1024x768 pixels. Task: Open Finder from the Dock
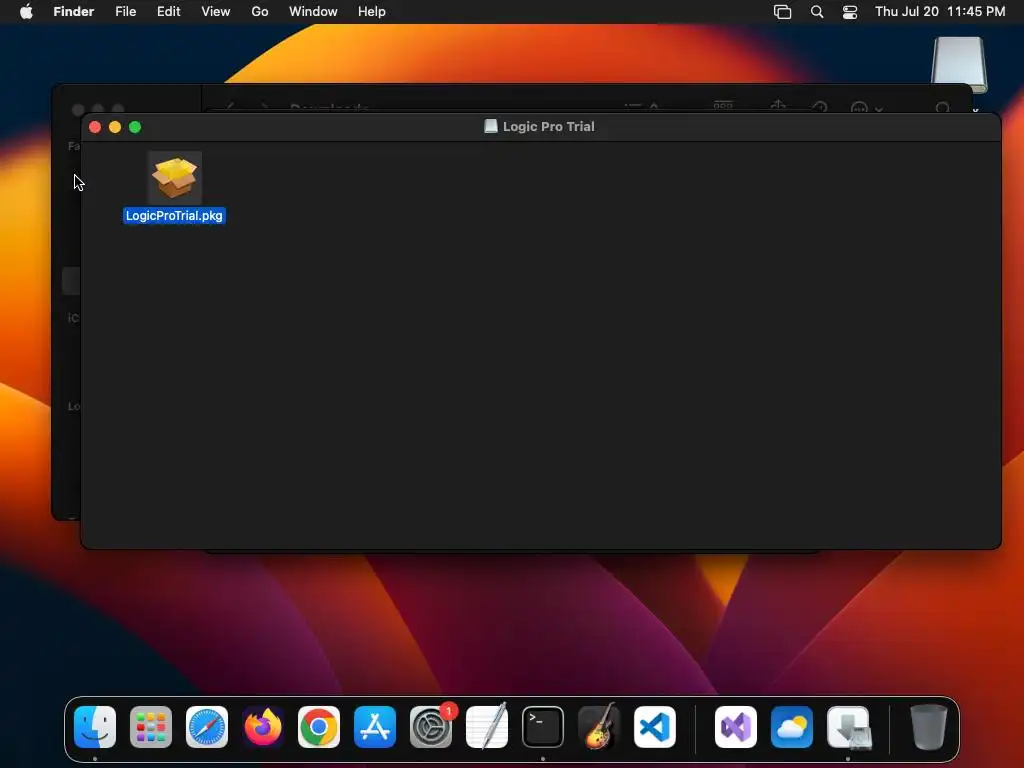95,727
